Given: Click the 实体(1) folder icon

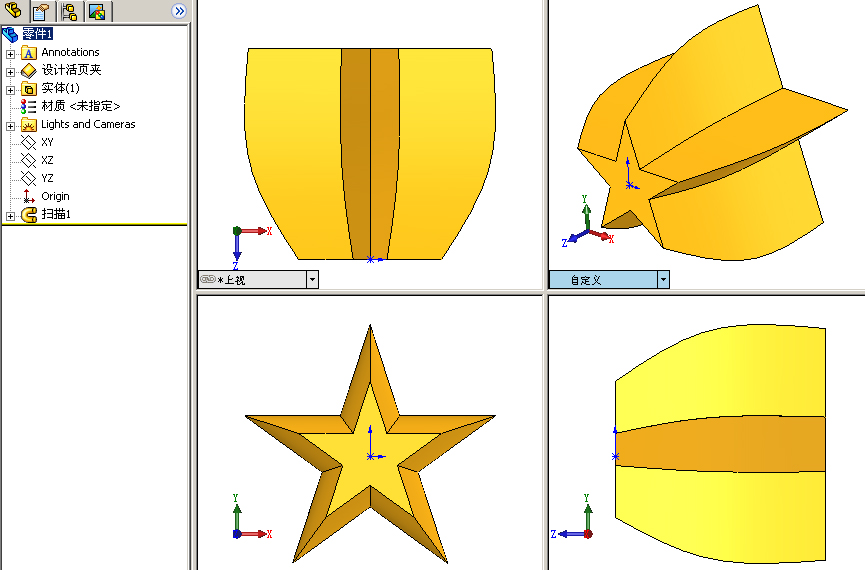Looking at the screenshot, I should (28, 89).
